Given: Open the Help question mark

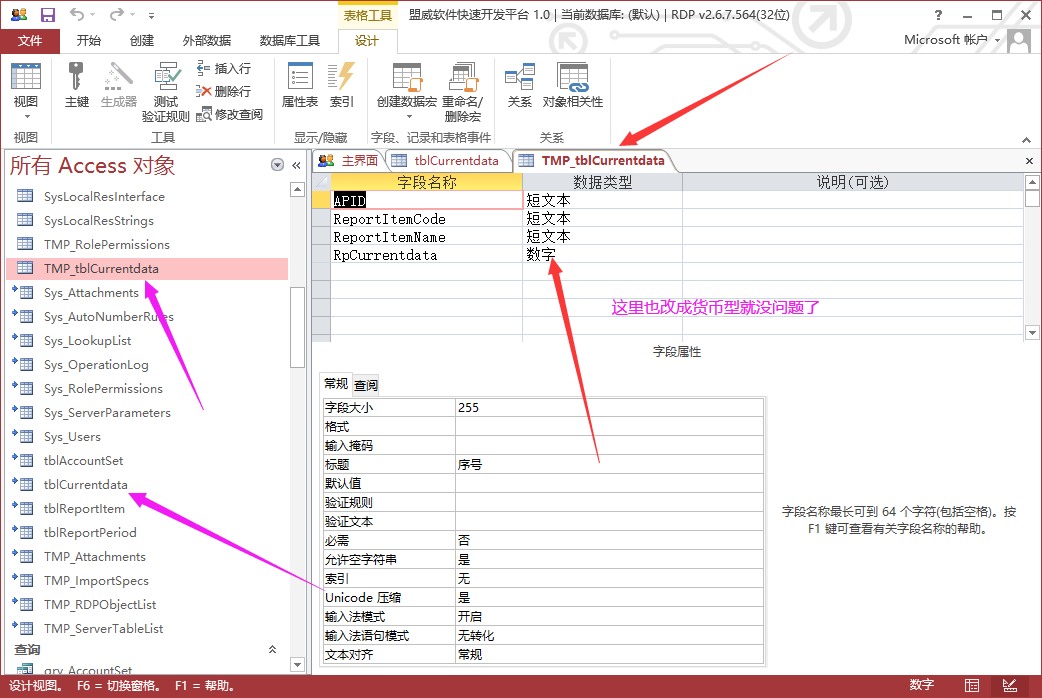Looking at the screenshot, I should point(938,15).
